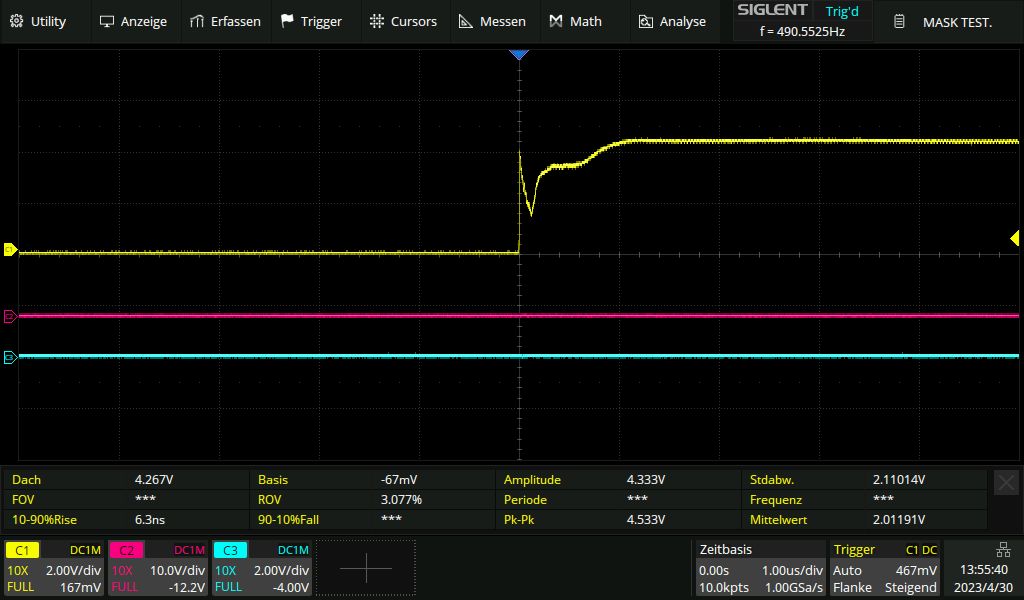Click the date 2023/4/30

[x=983, y=588]
